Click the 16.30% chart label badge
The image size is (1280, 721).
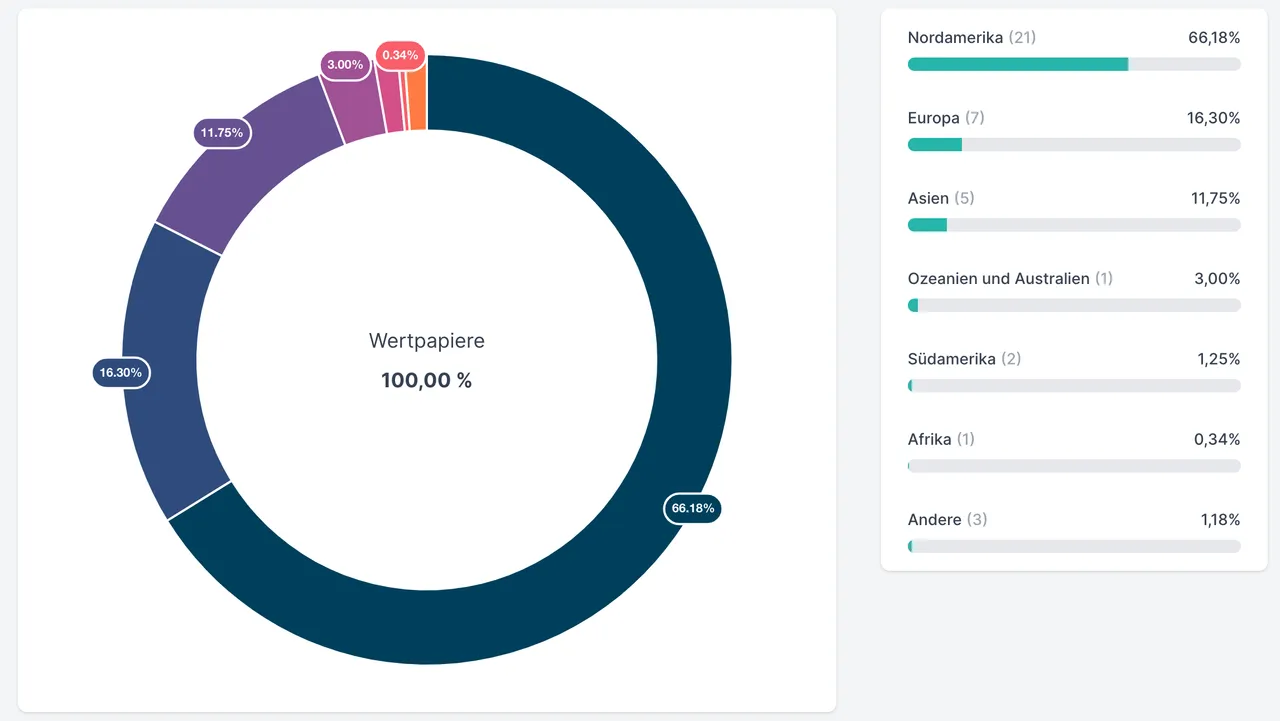click(120, 373)
